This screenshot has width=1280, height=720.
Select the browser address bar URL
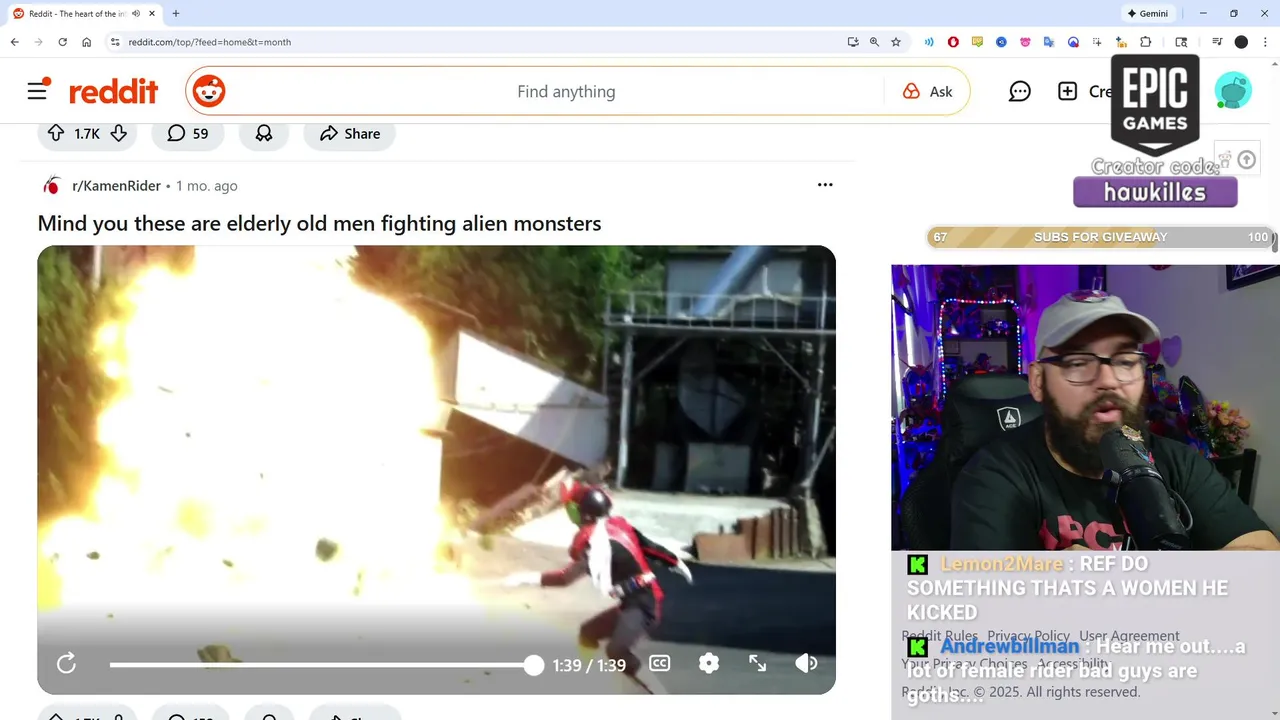(x=210, y=42)
